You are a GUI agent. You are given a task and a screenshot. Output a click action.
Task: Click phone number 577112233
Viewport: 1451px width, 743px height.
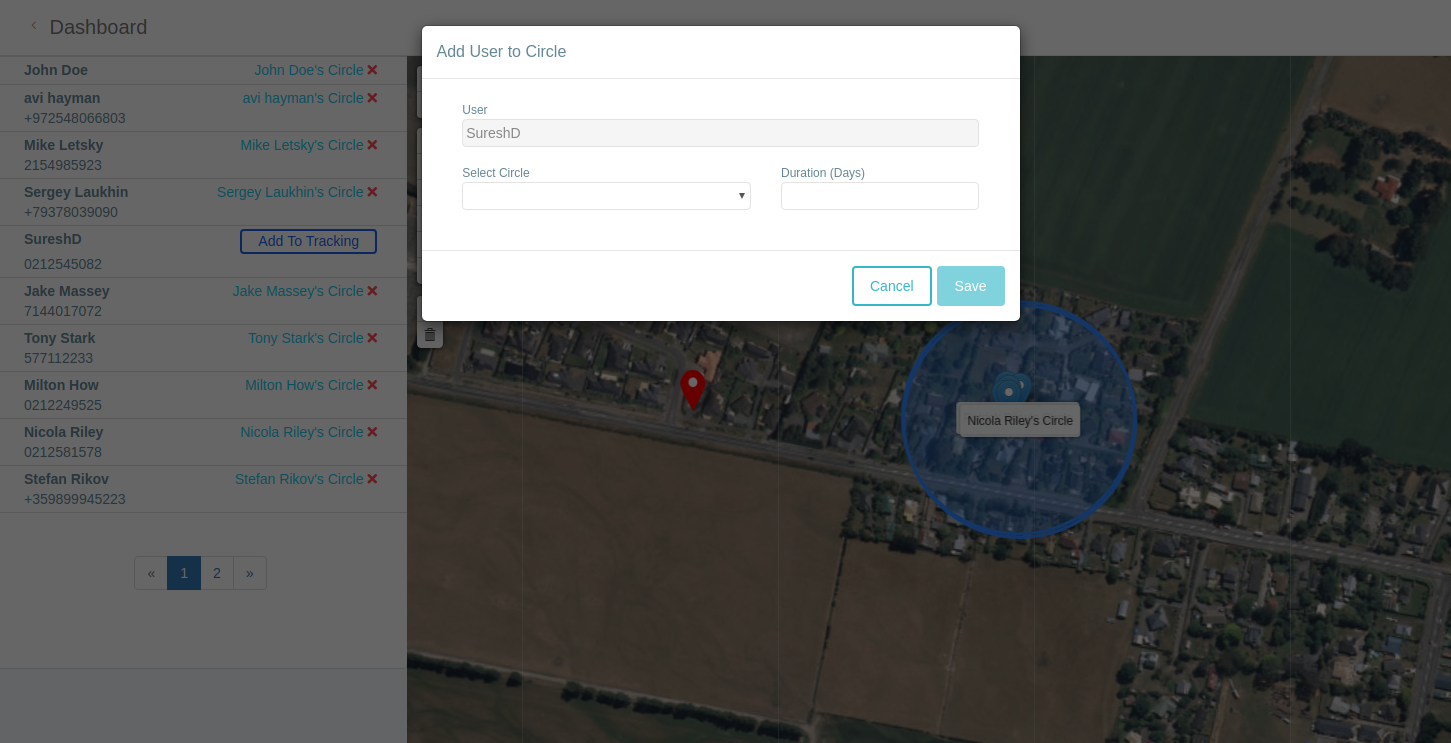click(x=59, y=358)
